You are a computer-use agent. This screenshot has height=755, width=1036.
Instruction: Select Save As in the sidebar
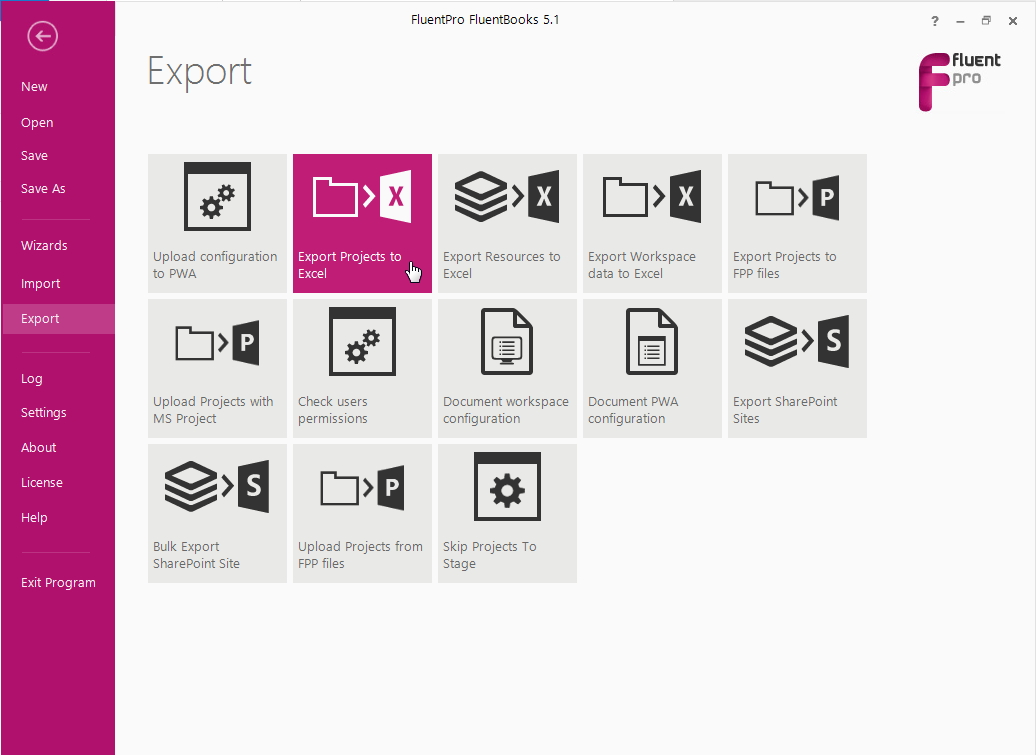[x=43, y=188]
